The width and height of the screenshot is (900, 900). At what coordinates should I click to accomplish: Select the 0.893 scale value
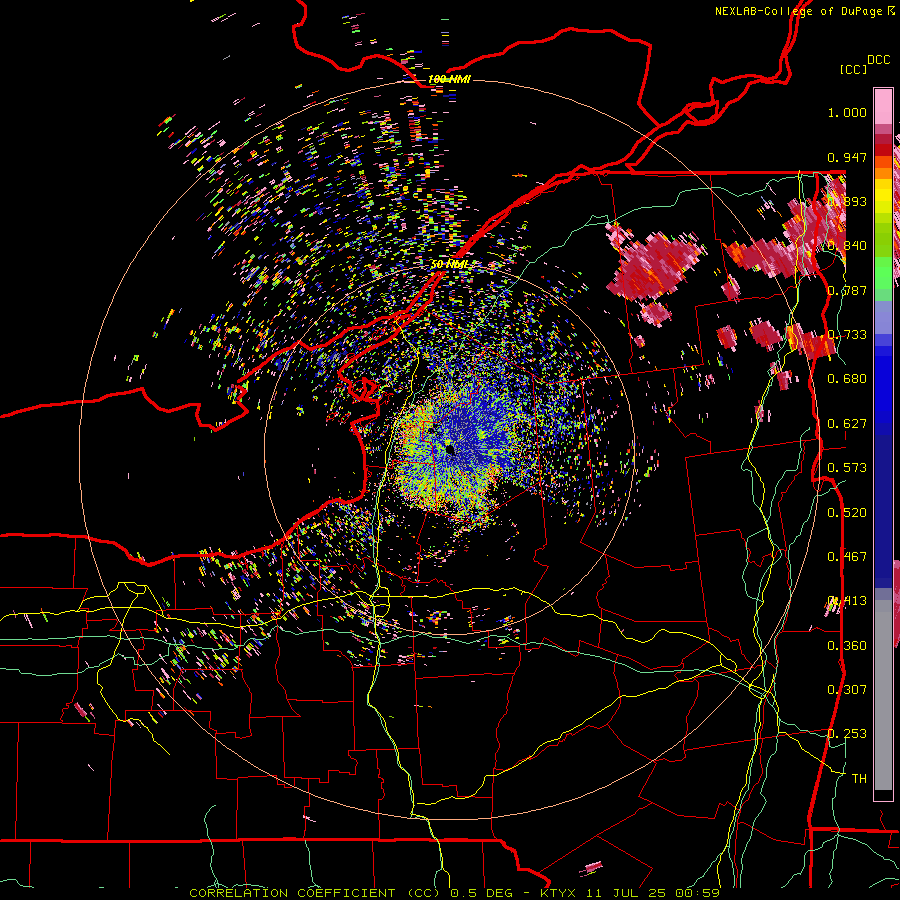click(847, 201)
